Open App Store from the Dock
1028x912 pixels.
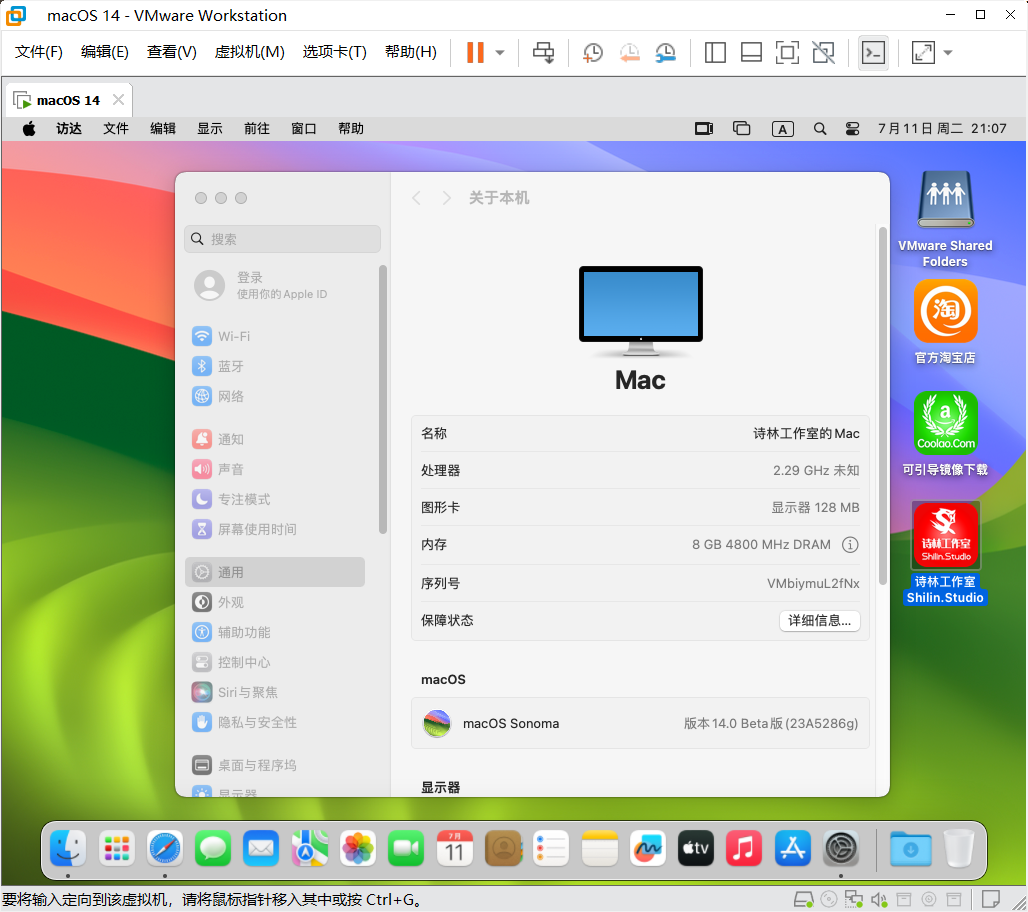point(793,848)
